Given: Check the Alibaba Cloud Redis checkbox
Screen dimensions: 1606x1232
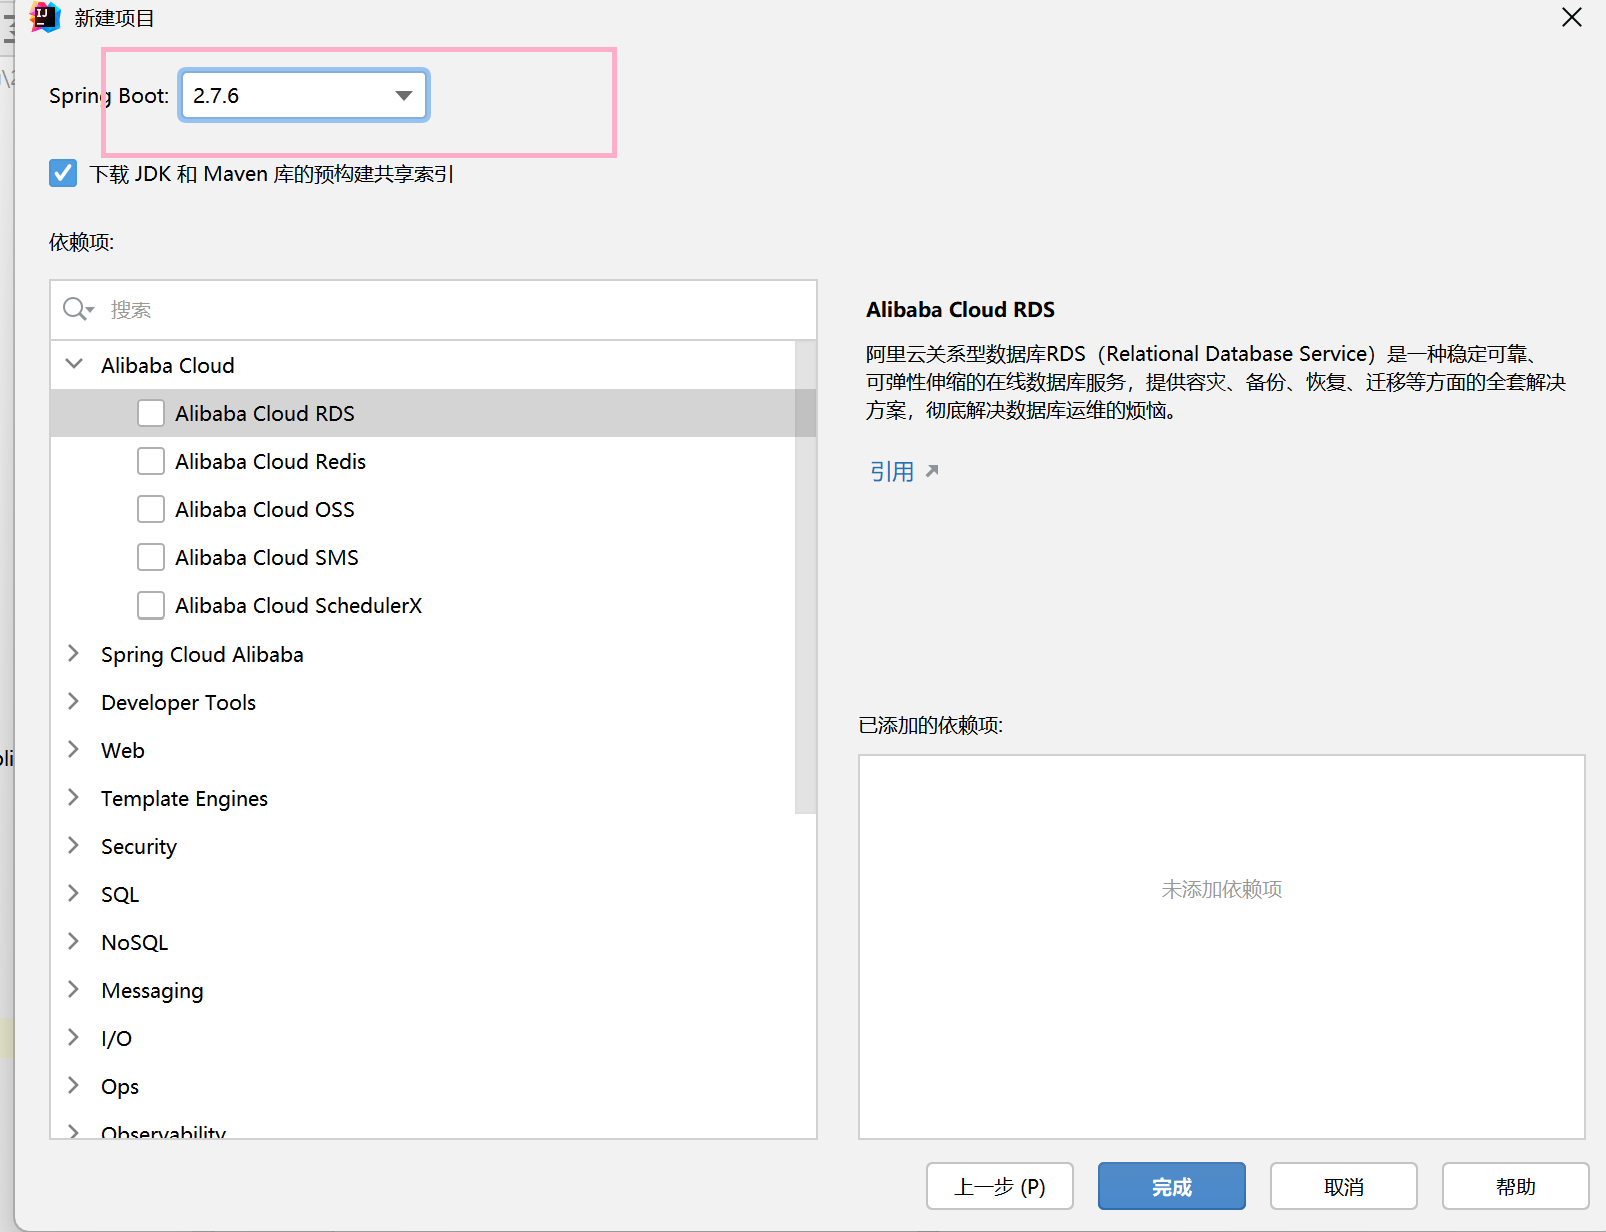Looking at the screenshot, I should [x=151, y=461].
